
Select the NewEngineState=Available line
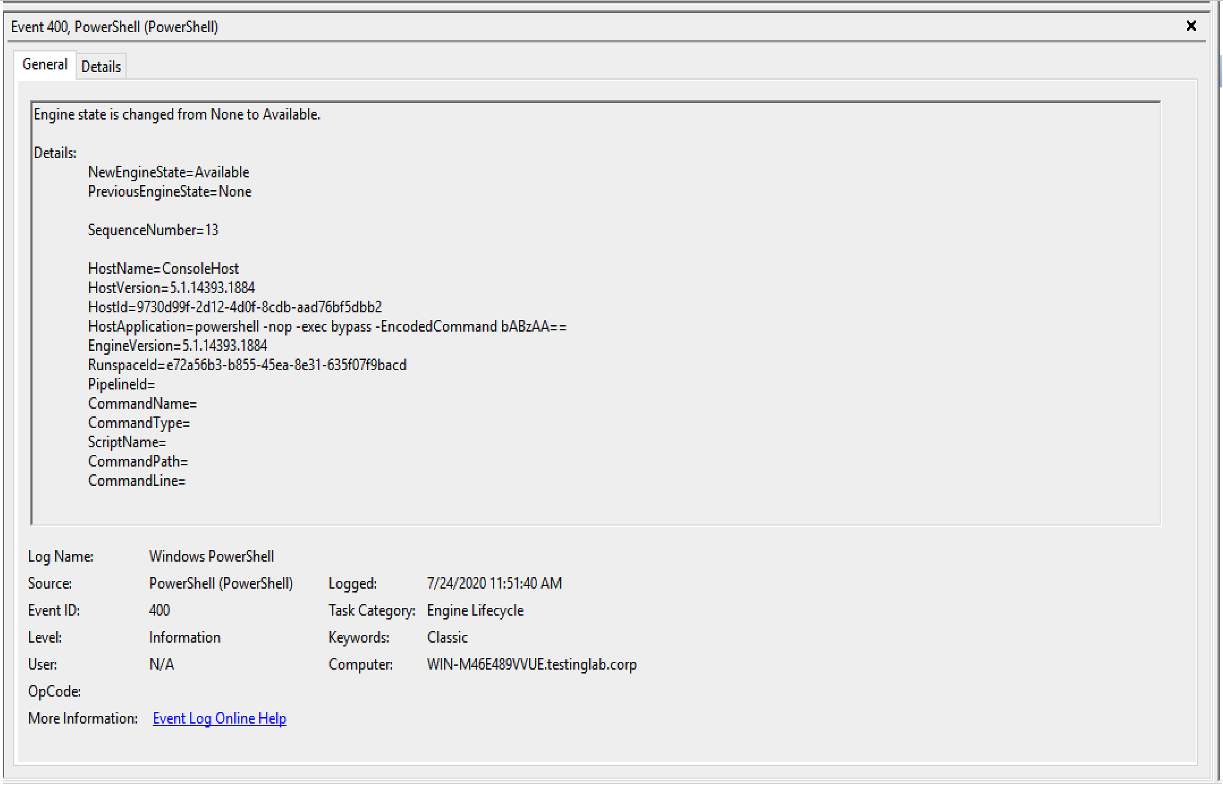[168, 172]
